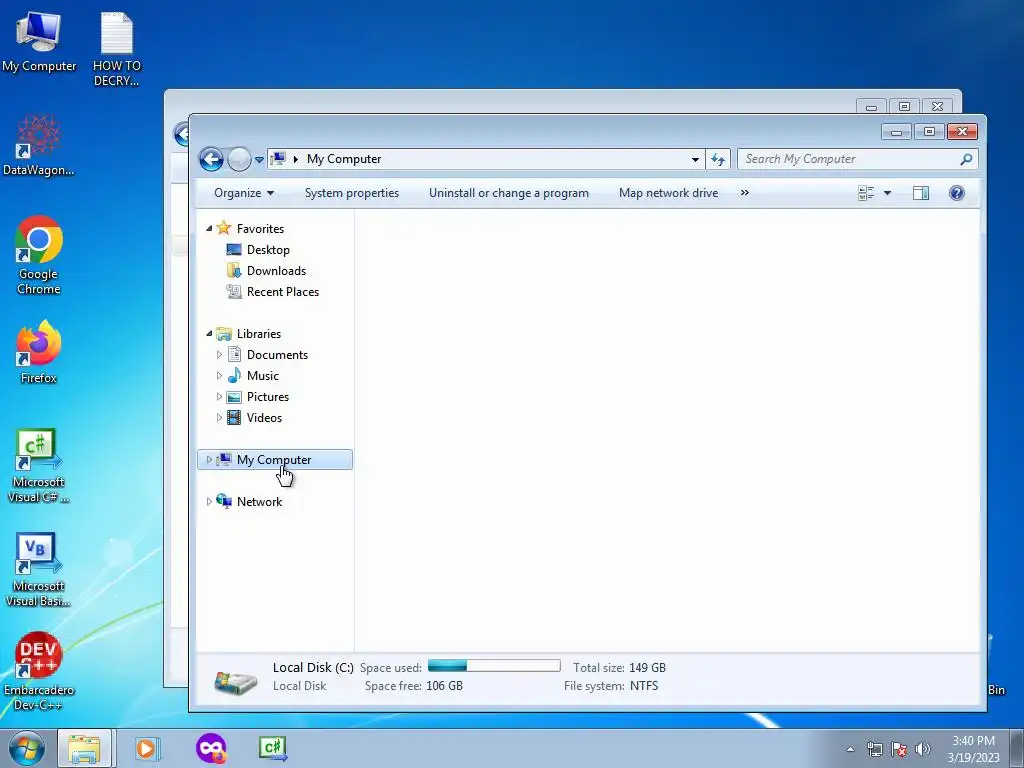Screen dimensions: 1024x768
Task: Expand the Pictures library
Action: pos(219,396)
